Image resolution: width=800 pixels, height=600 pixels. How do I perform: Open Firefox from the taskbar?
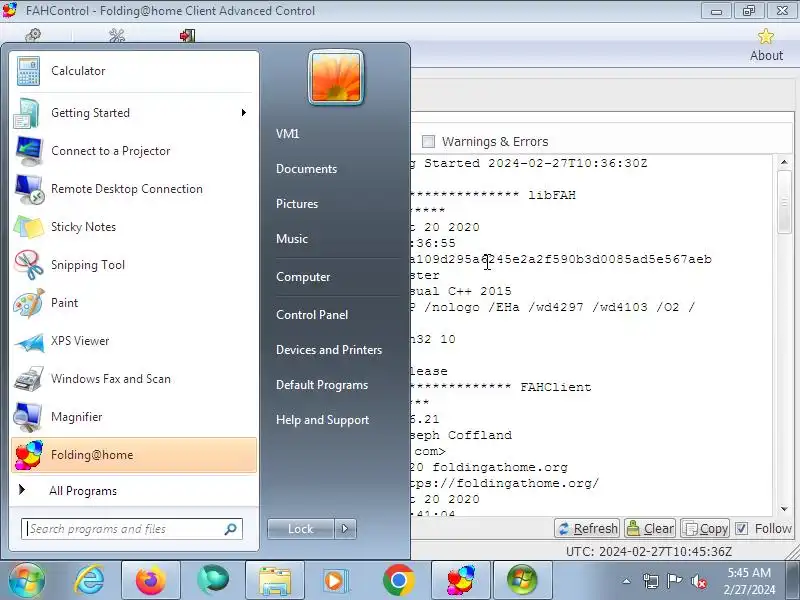click(151, 580)
